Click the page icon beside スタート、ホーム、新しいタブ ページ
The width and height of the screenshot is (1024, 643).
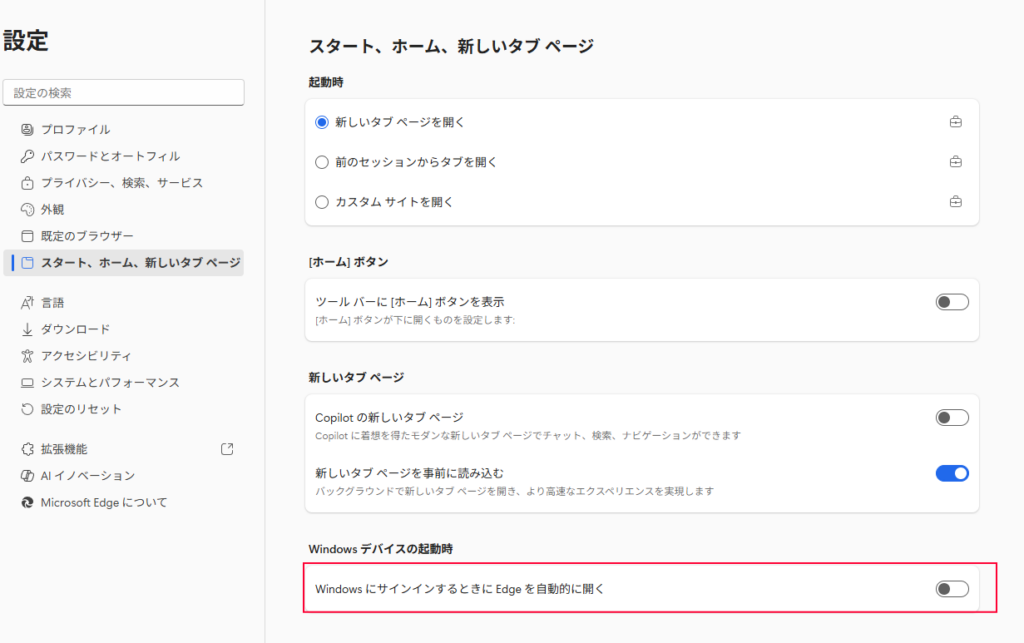(27, 262)
